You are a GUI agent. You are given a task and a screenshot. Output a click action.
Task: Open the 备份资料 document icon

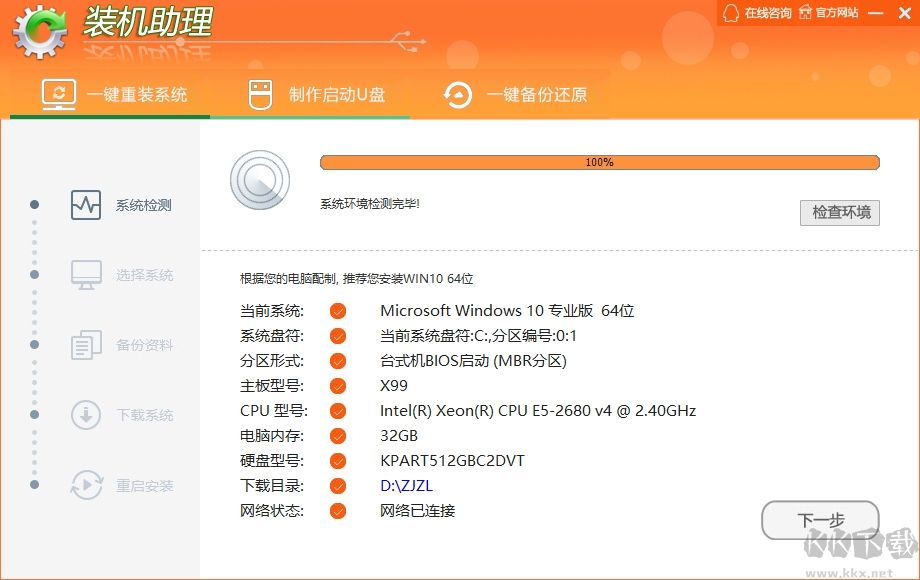click(x=85, y=344)
